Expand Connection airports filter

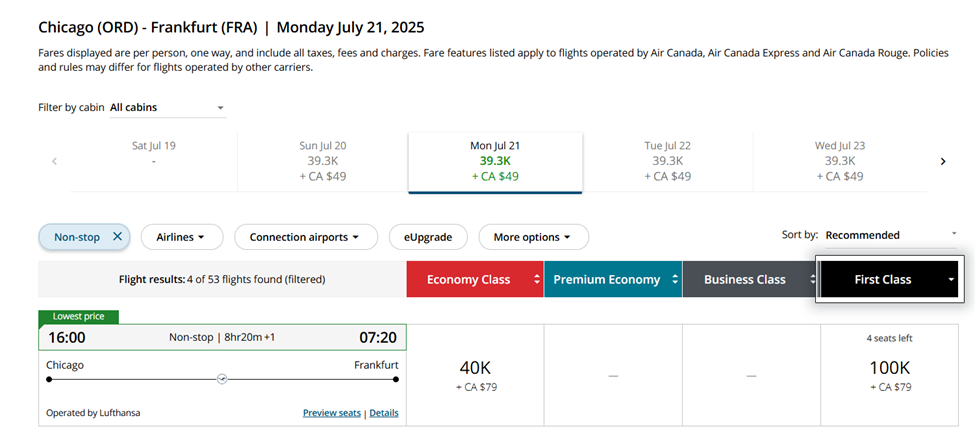pyautogui.click(x=305, y=237)
